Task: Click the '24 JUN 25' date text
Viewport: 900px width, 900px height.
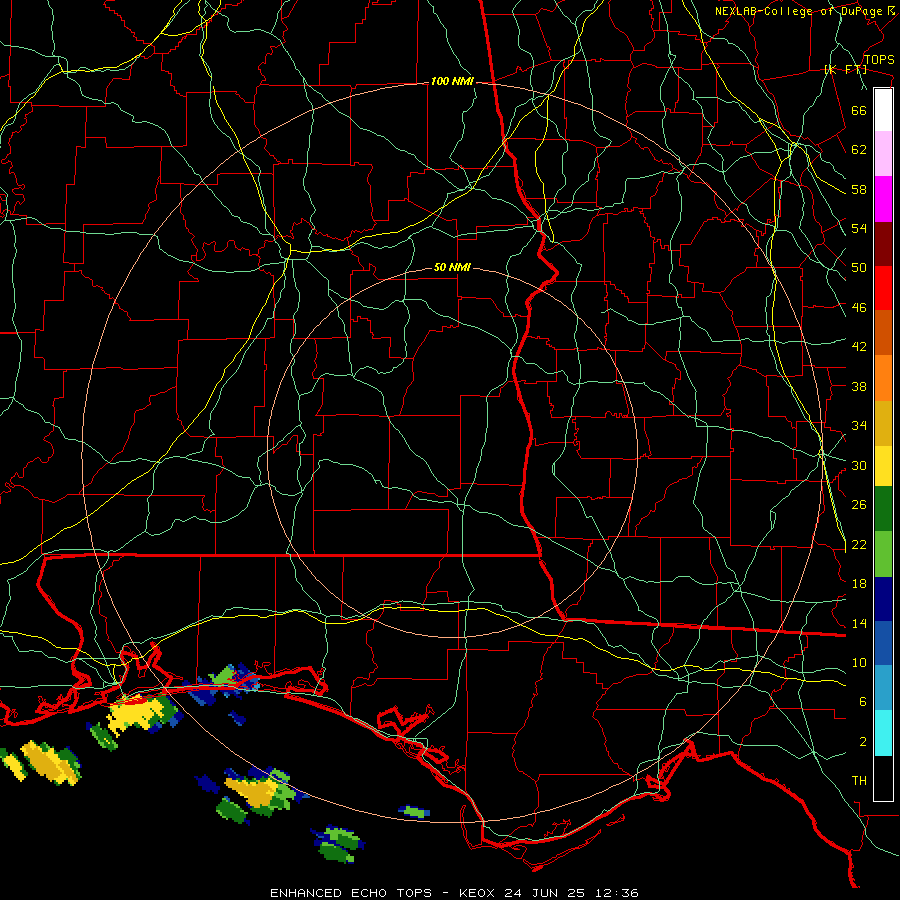Action: pos(545,893)
